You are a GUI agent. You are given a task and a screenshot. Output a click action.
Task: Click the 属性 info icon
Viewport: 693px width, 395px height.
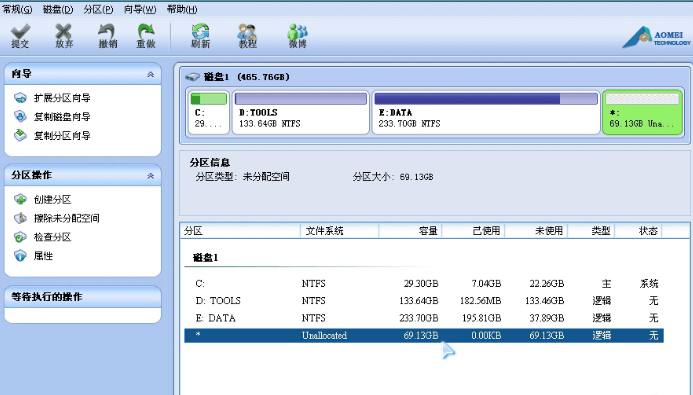tap(20, 256)
